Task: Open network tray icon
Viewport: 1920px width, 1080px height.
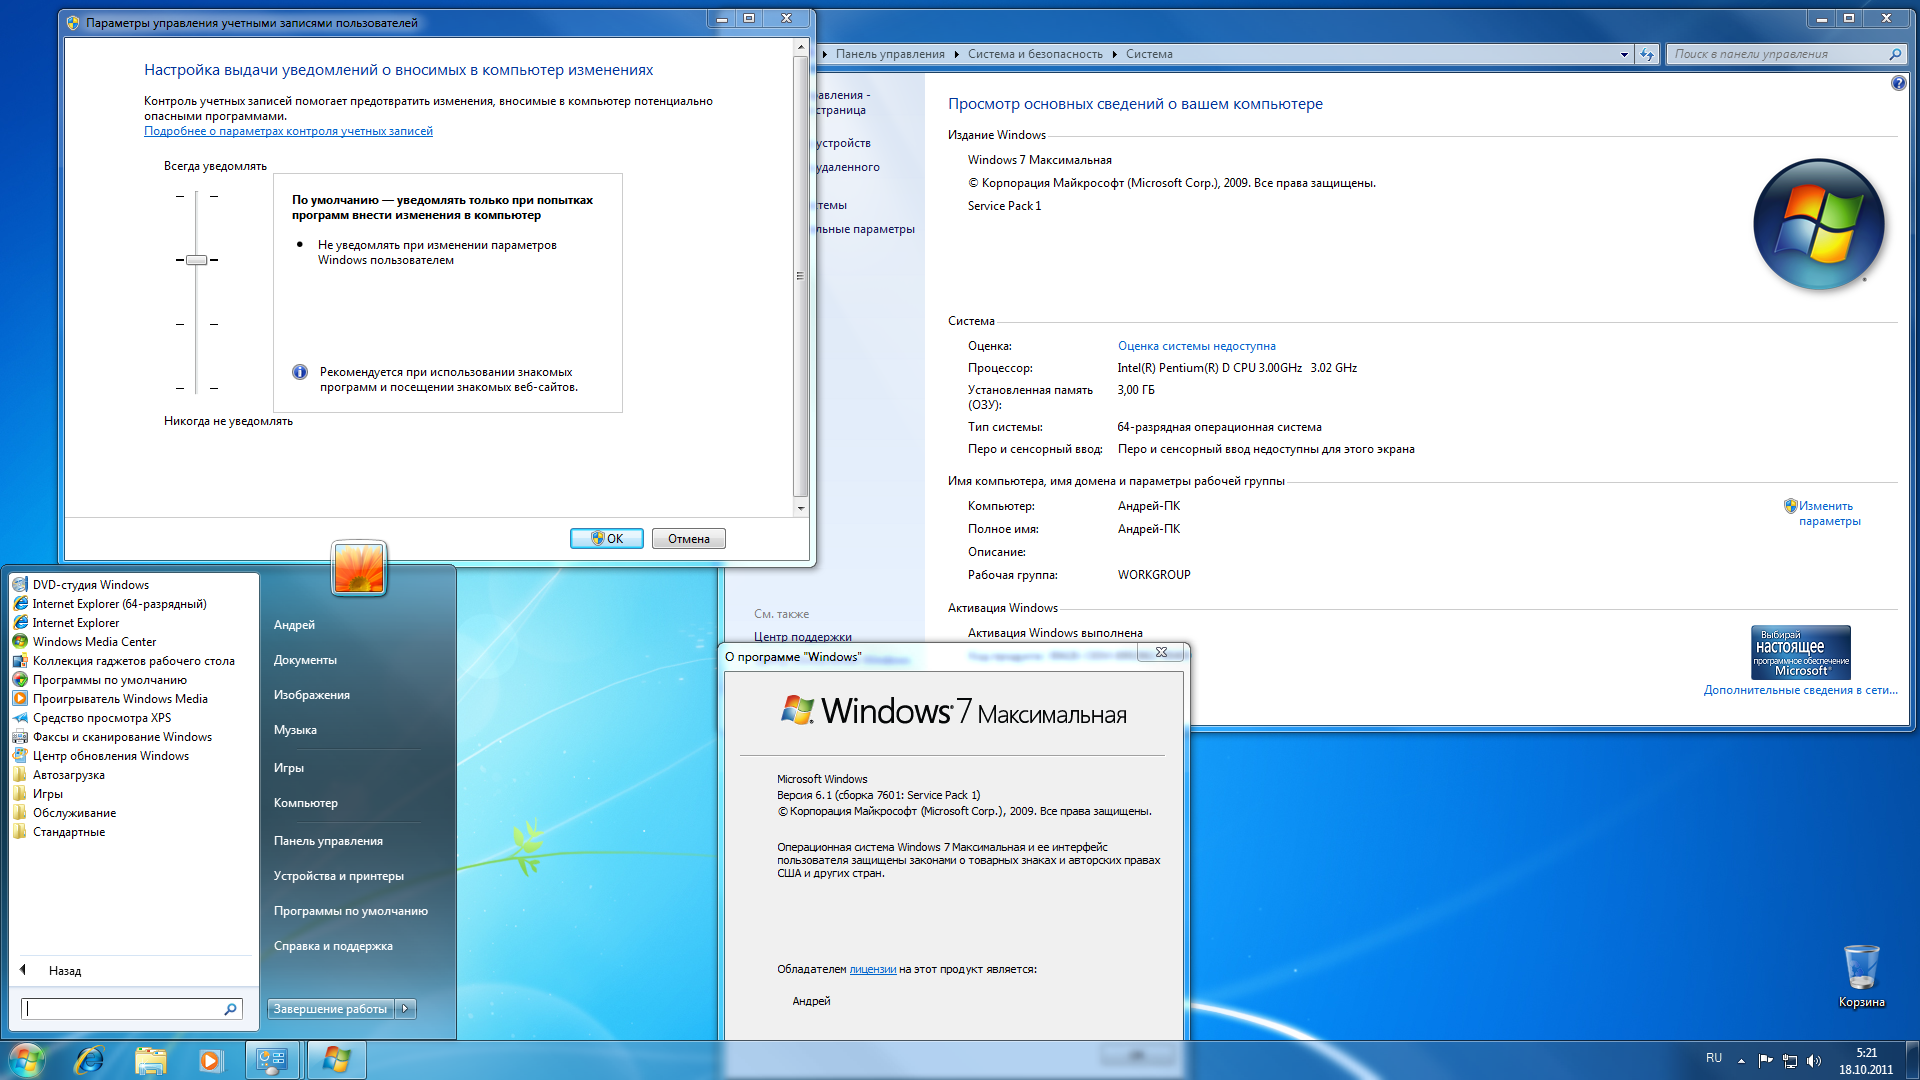Action: pos(1790,1060)
